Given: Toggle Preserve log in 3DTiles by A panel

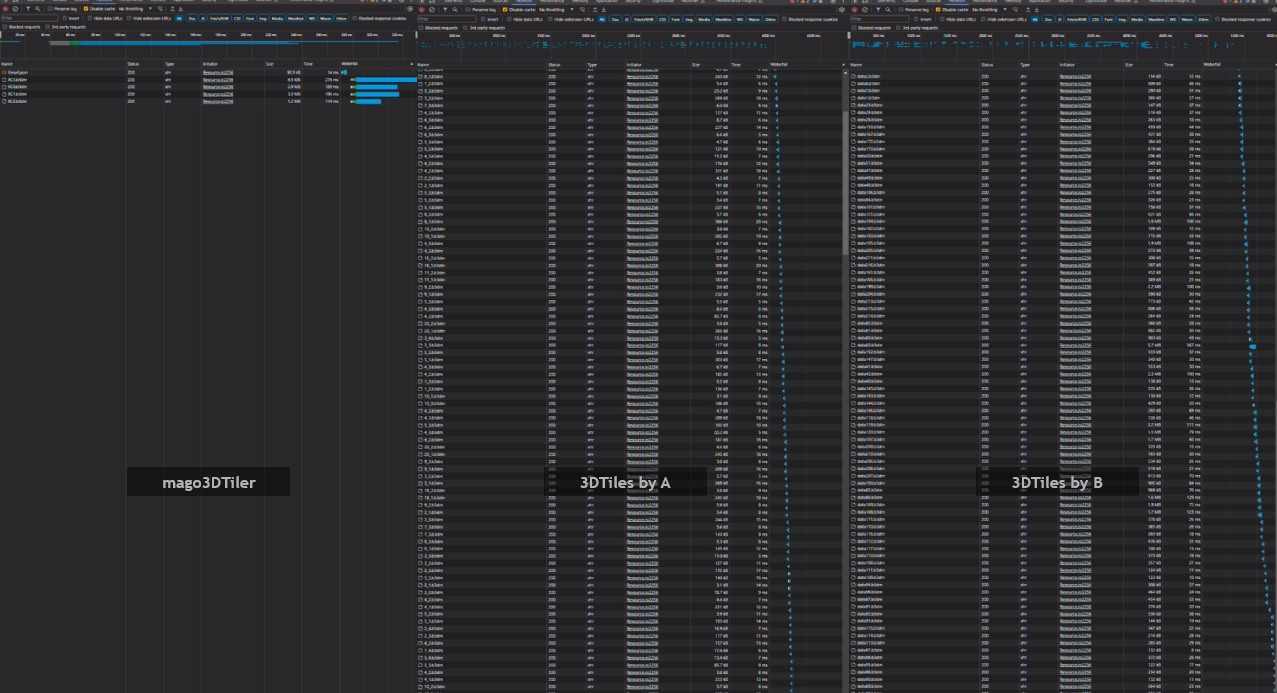Looking at the screenshot, I should coord(468,10).
